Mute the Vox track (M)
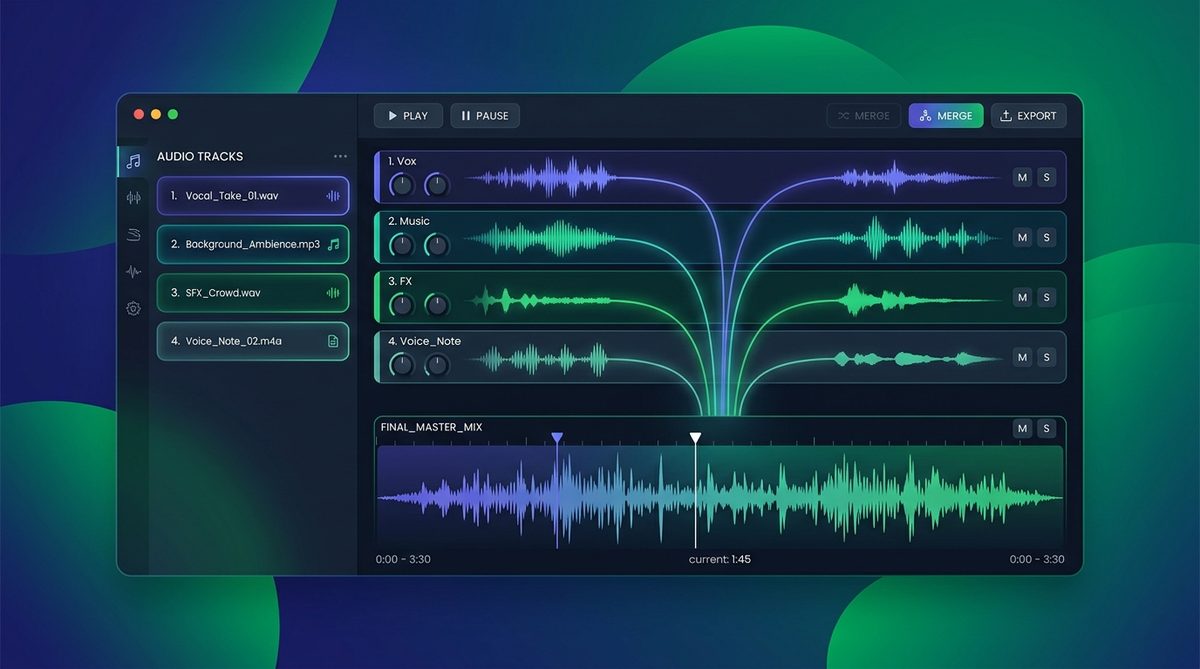 click(x=1022, y=178)
